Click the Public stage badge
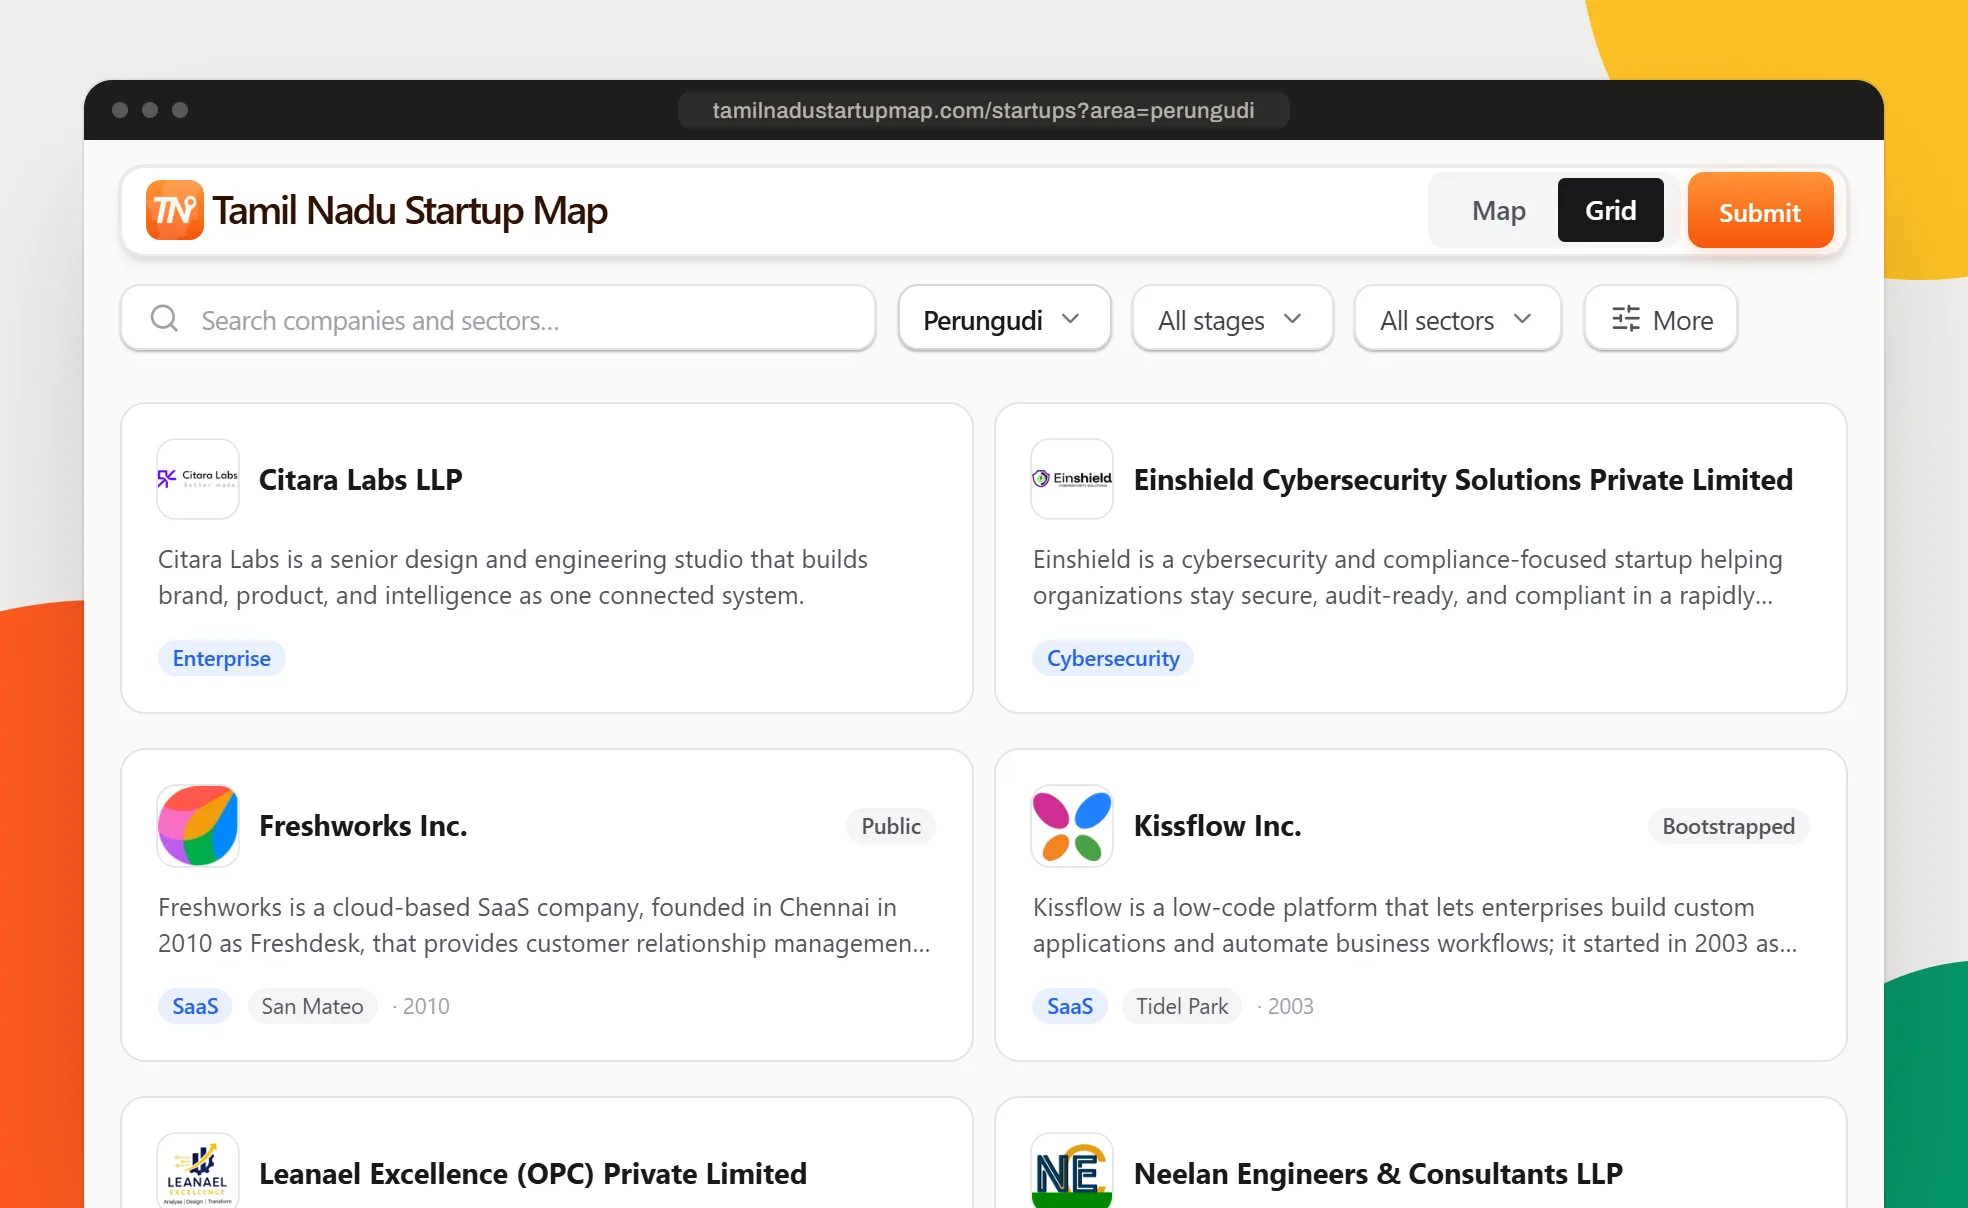Image resolution: width=1968 pixels, height=1208 pixels. (x=891, y=826)
